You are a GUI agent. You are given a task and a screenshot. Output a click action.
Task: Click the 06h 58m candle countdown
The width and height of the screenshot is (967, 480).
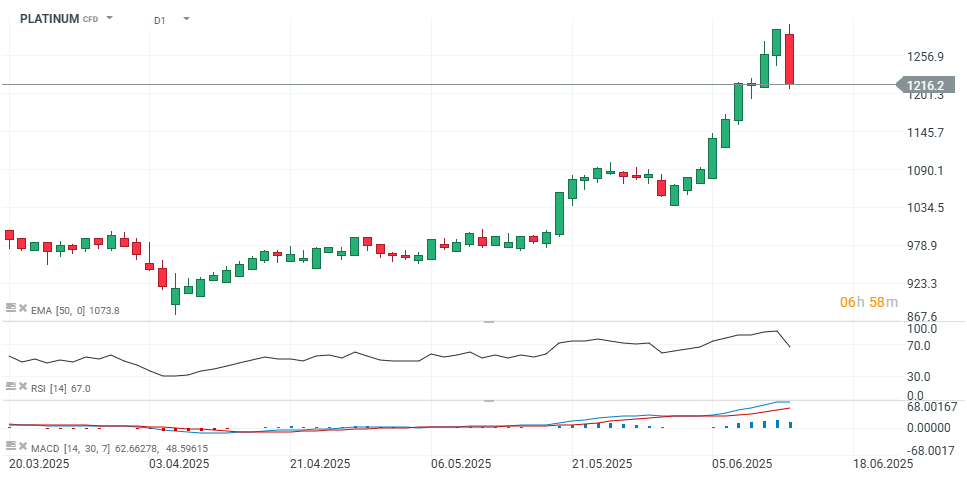869,302
